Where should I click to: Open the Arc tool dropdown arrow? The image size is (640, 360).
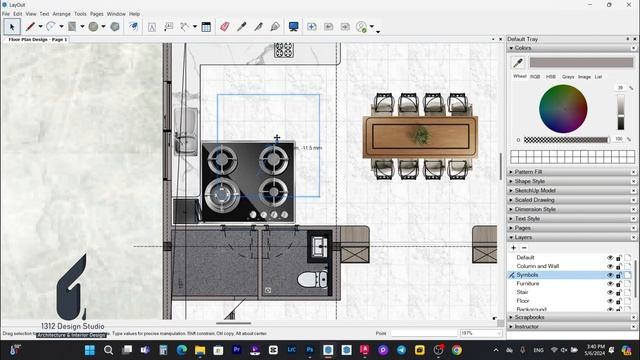[x=61, y=27]
